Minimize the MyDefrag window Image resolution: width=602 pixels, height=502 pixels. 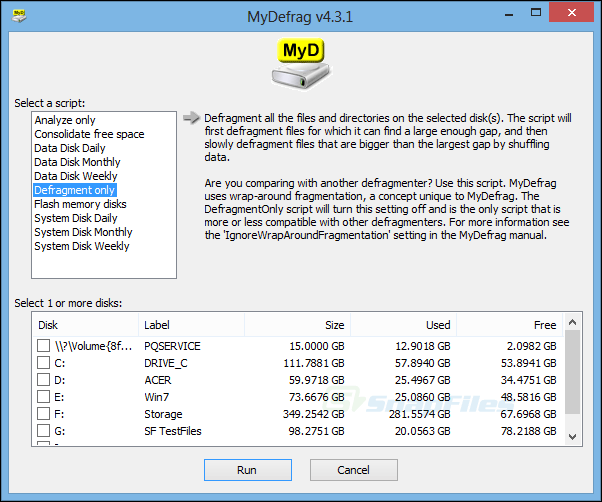click(x=509, y=14)
